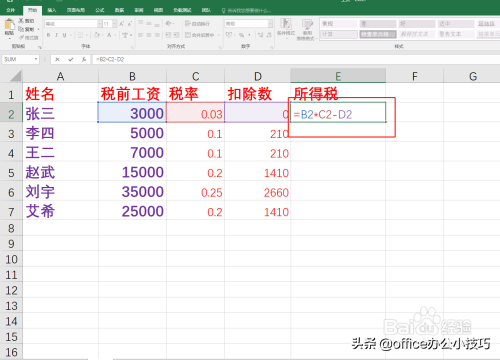
Task: Open Format as Table (套用表格格式)
Action: coord(307,29)
